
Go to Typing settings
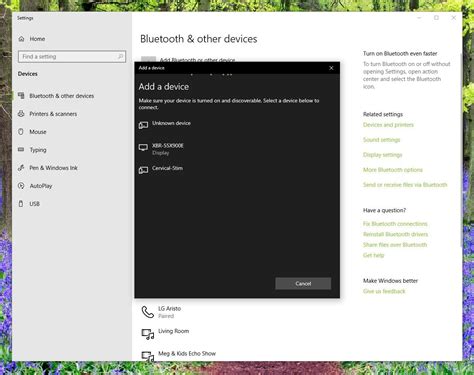38,150
